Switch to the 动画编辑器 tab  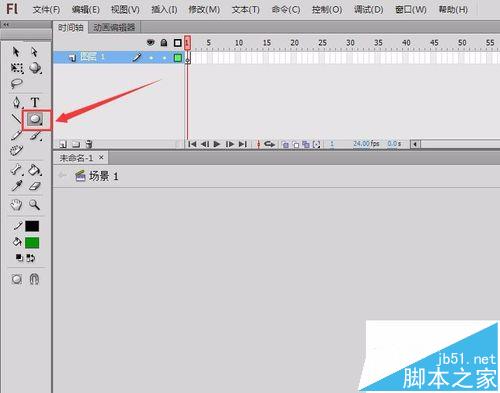coord(114,27)
